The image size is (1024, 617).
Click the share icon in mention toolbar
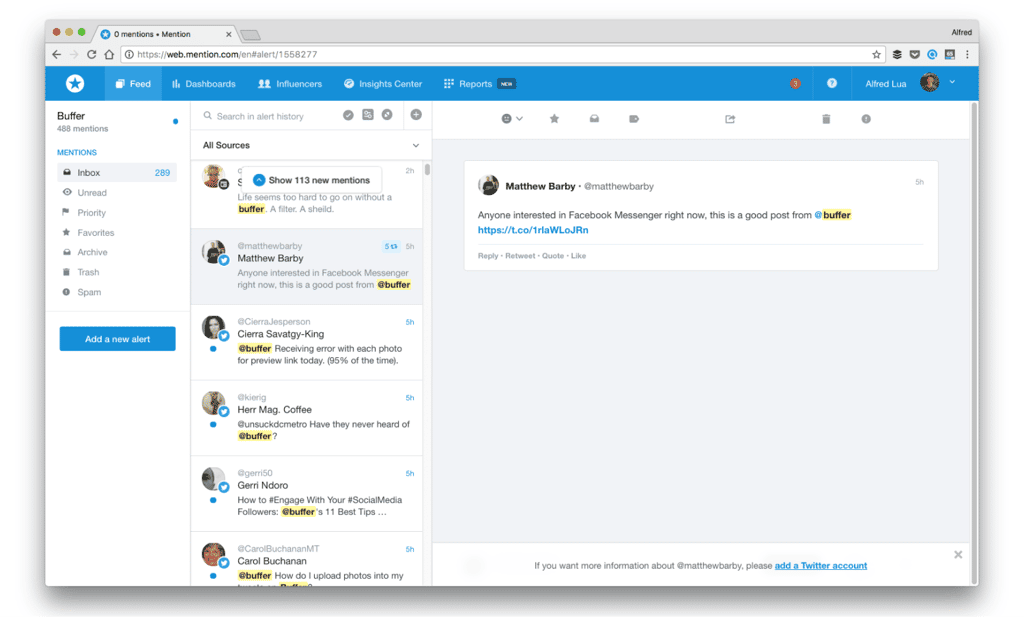click(x=730, y=119)
